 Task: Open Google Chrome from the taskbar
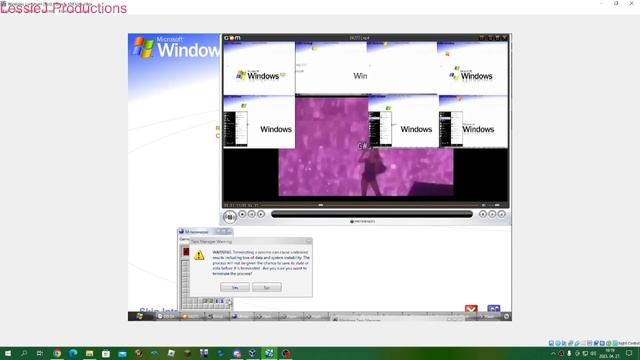coord(57,353)
